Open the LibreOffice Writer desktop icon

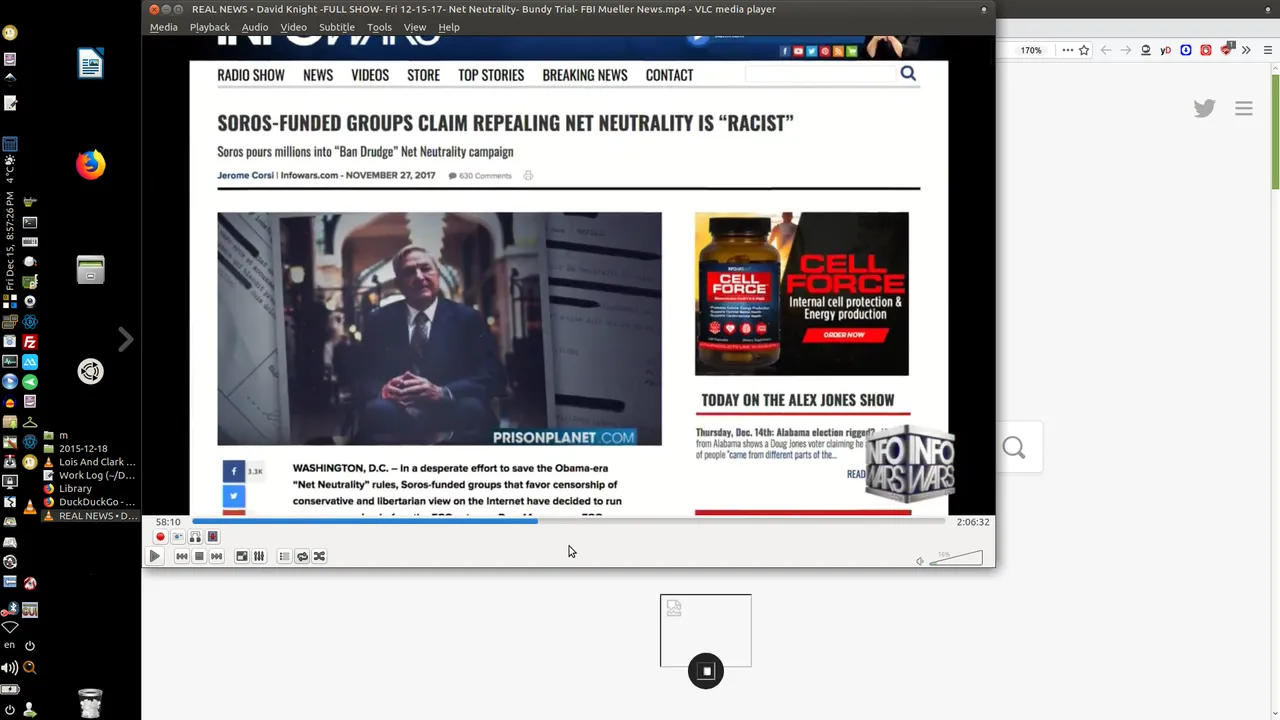[x=91, y=63]
